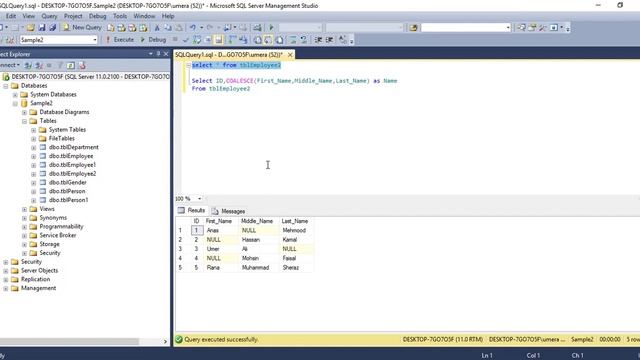Select the Service Broker folder

58,236
